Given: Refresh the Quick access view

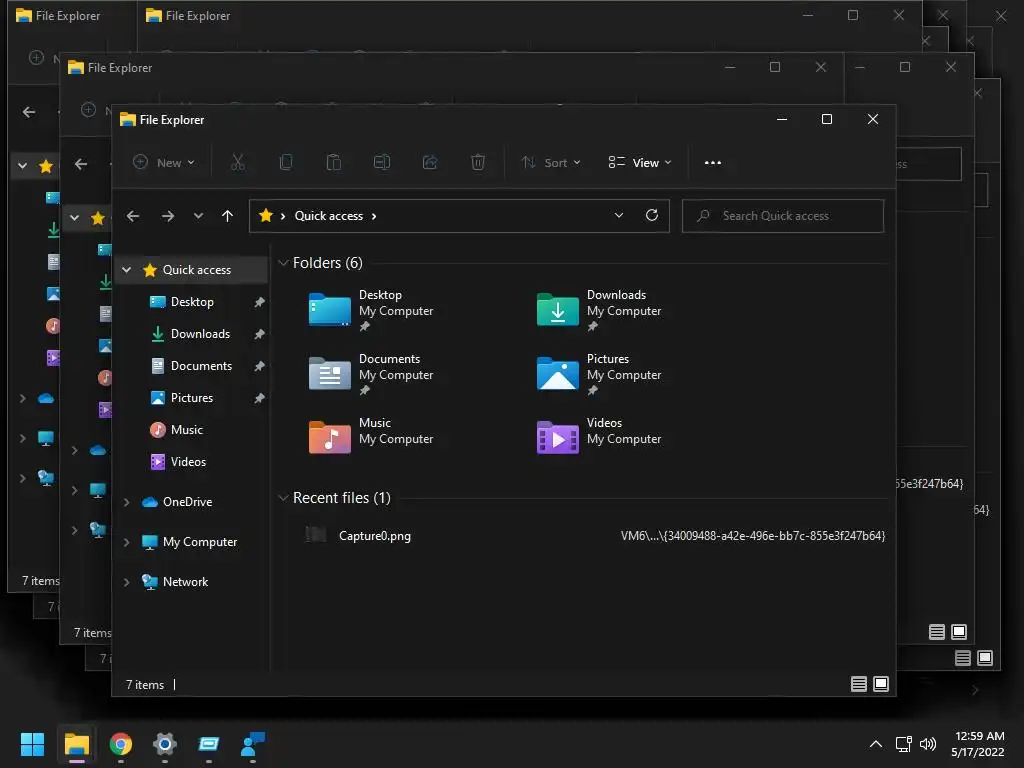Looking at the screenshot, I should (x=652, y=216).
